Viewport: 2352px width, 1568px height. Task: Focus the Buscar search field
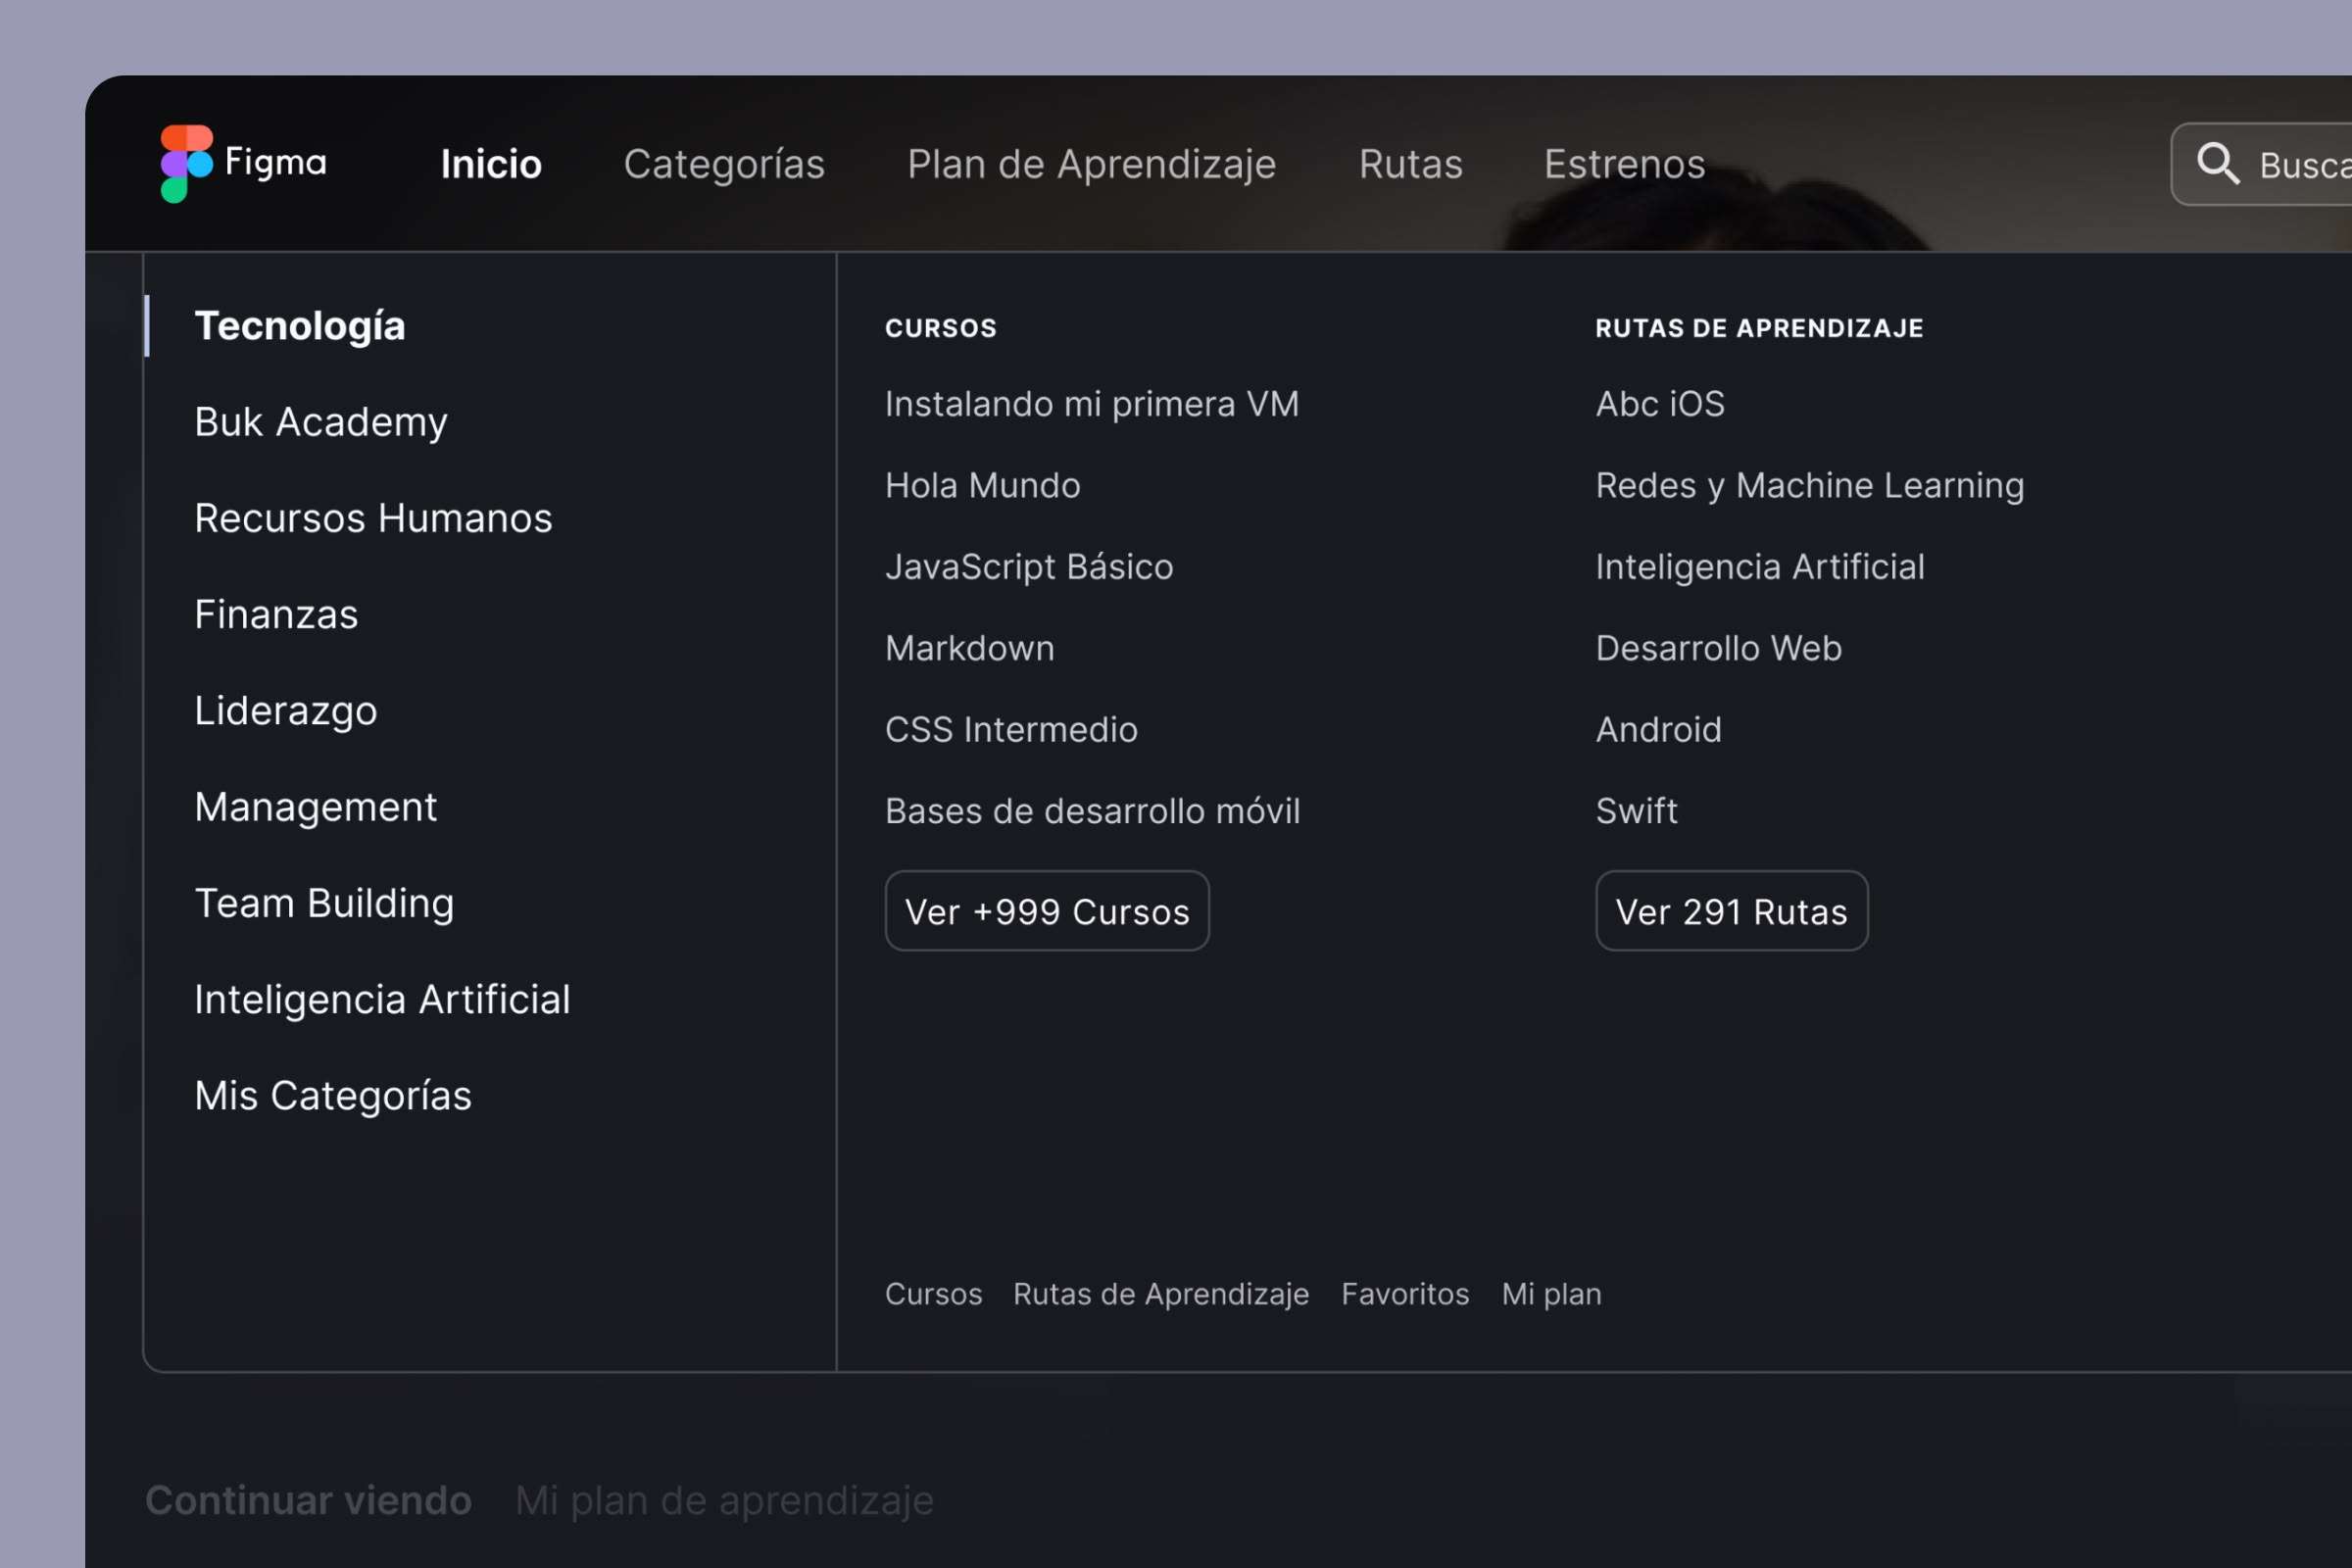[x=2300, y=165]
